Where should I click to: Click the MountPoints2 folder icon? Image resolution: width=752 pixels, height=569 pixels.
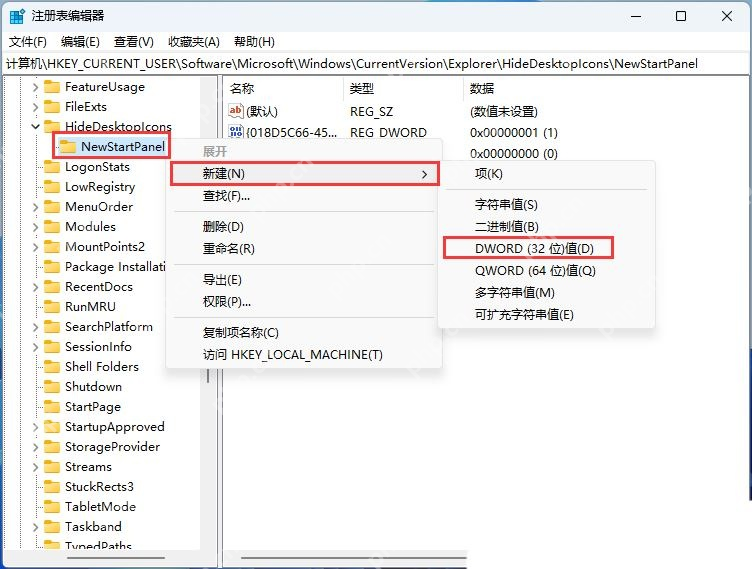[x=52, y=247]
